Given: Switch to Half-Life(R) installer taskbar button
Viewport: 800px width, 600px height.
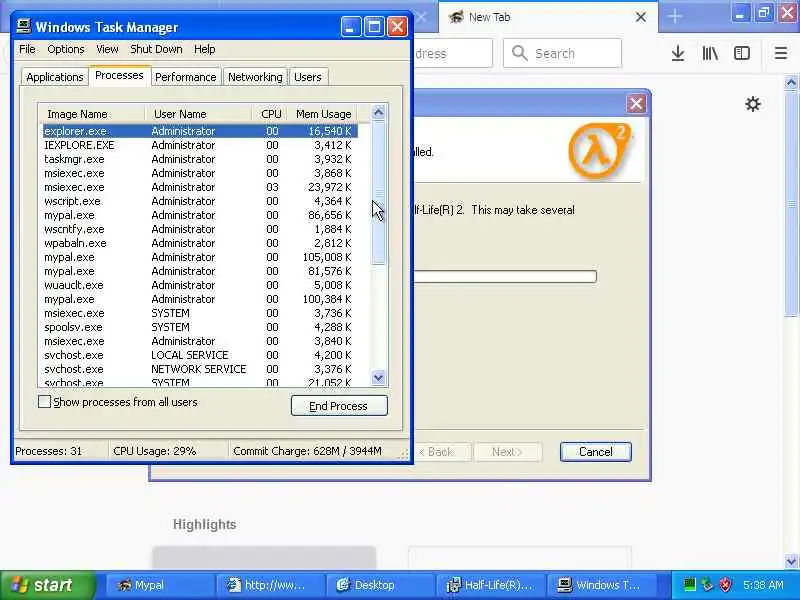Looking at the screenshot, I should coord(490,585).
